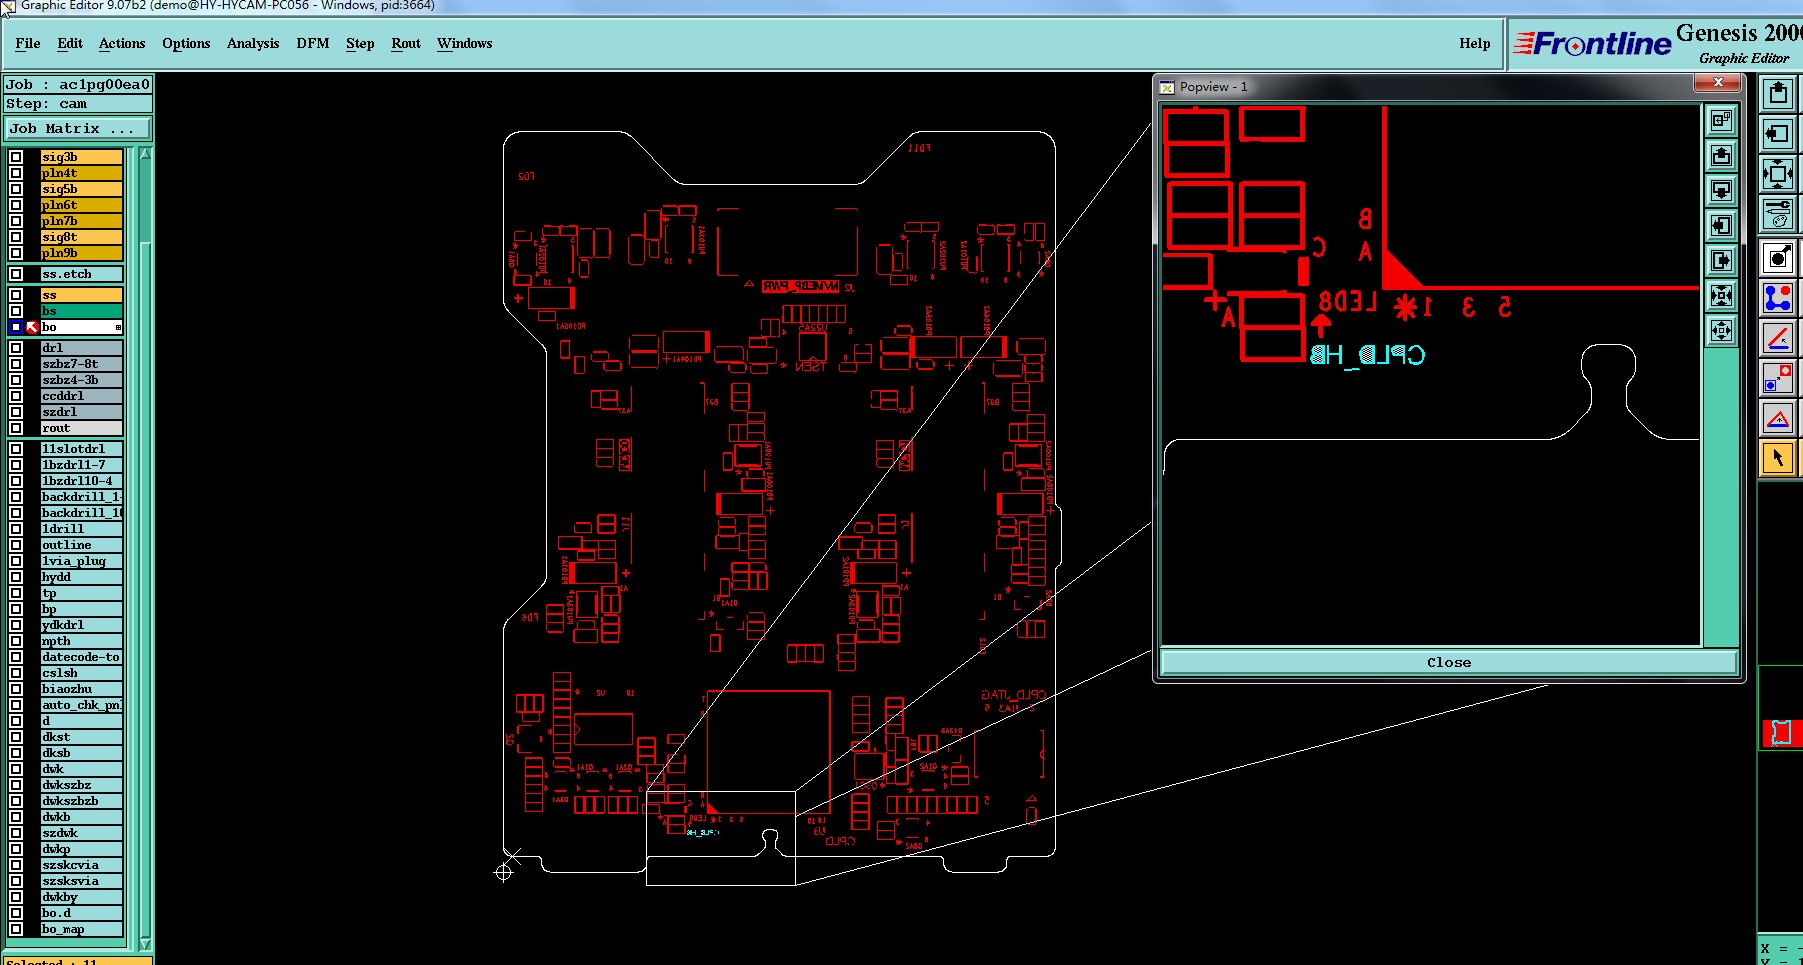Open the DFM menu

[x=313, y=43]
